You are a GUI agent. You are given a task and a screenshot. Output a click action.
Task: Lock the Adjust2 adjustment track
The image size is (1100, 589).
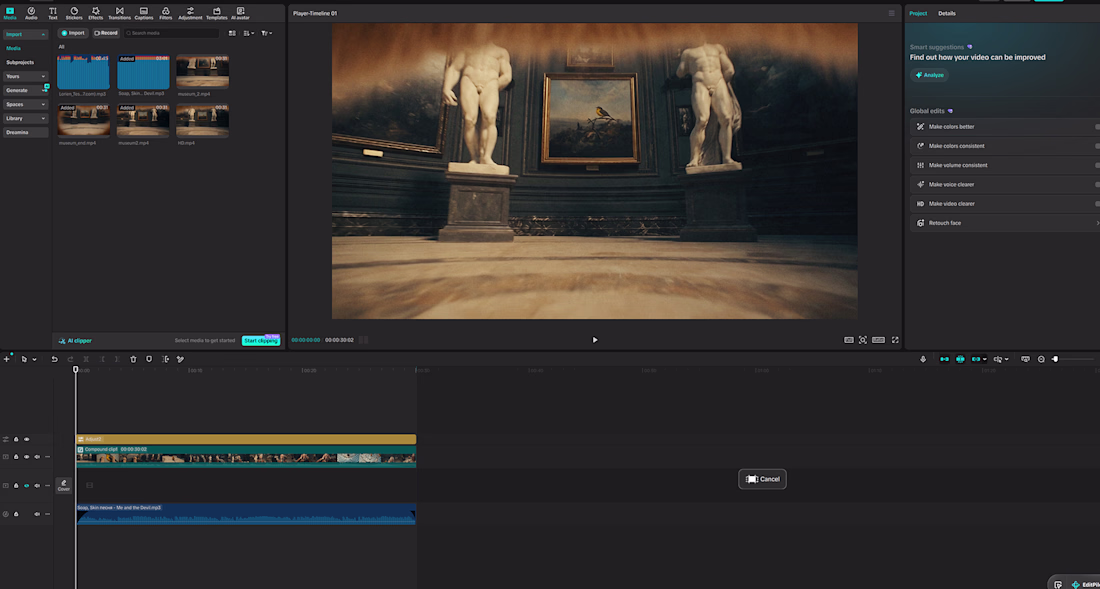pos(16,440)
